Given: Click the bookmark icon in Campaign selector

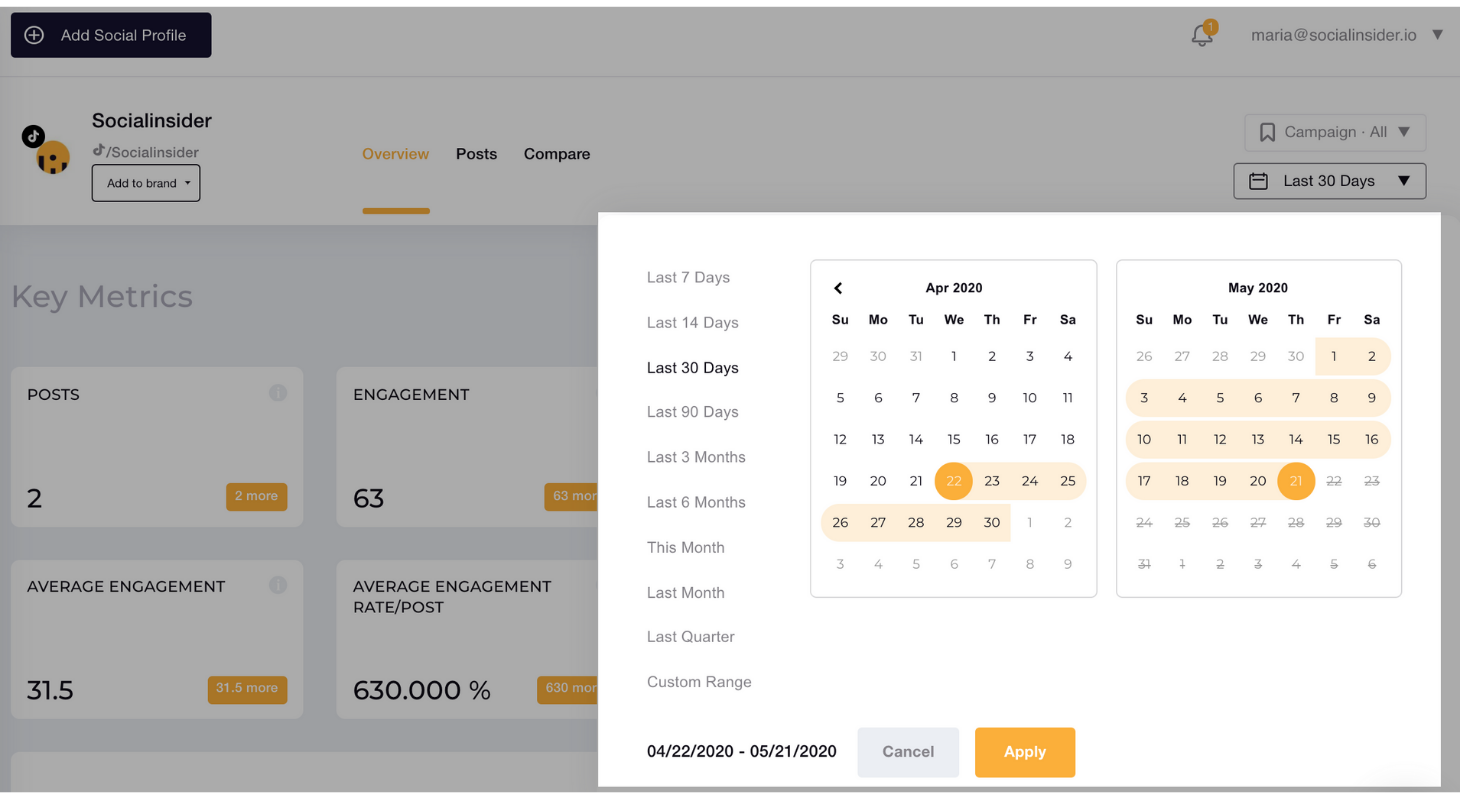Looking at the screenshot, I should (1267, 132).
